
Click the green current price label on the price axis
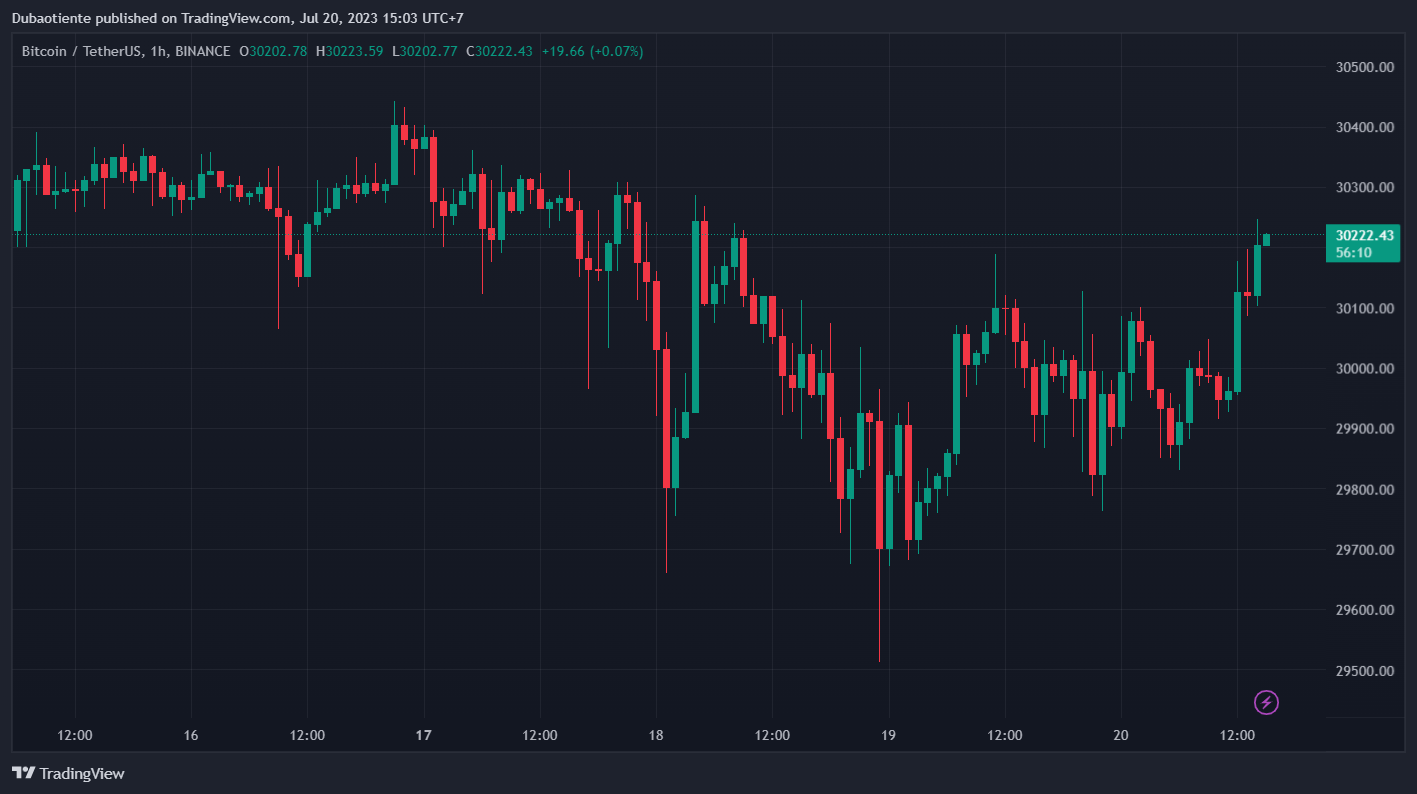1363,235
